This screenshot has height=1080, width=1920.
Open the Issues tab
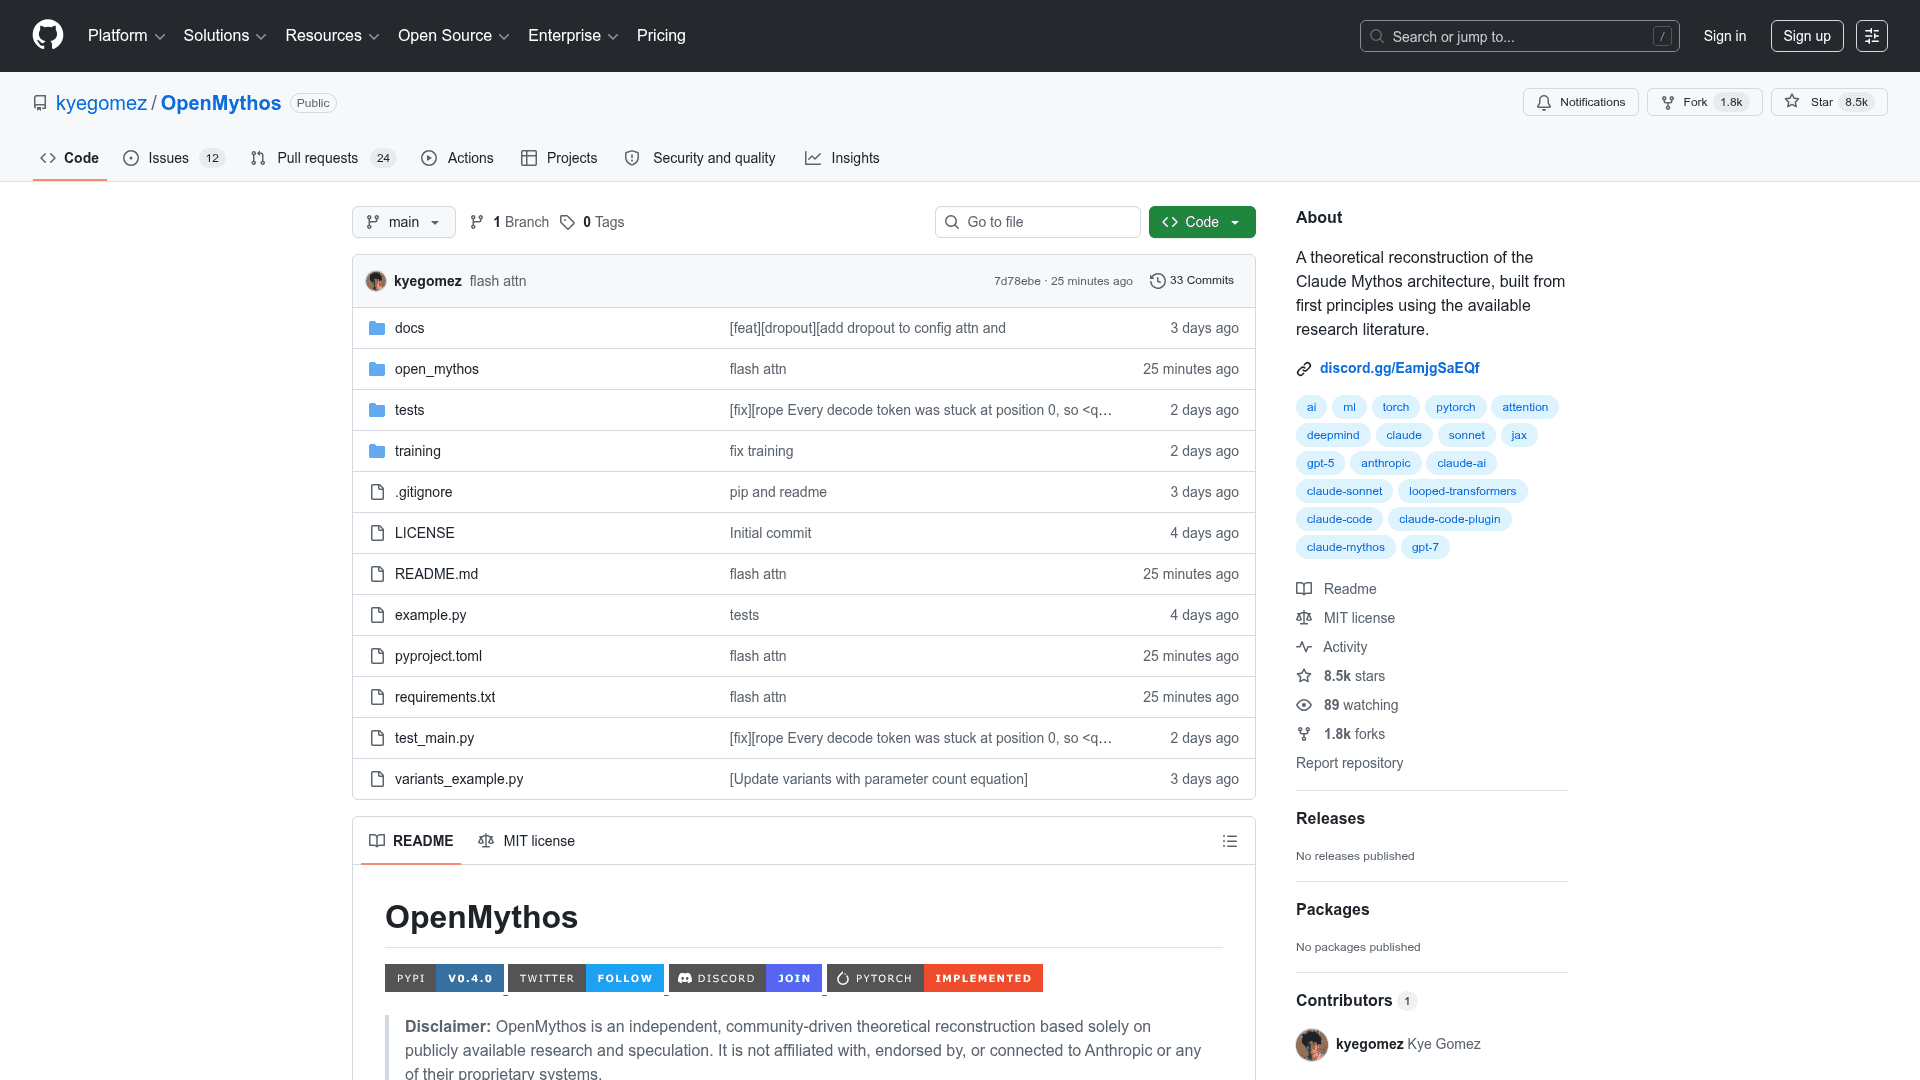(x=168, y=158)
